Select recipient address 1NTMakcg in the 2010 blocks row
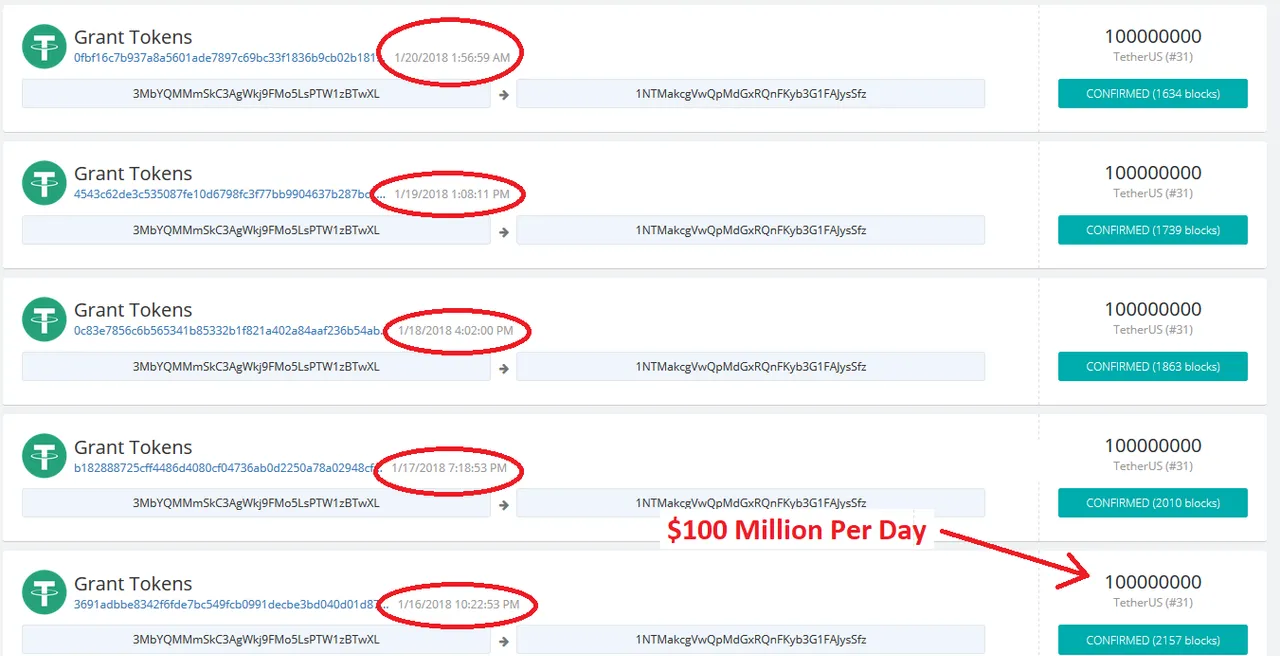1280x656 pixels. [x=751, y=503]
